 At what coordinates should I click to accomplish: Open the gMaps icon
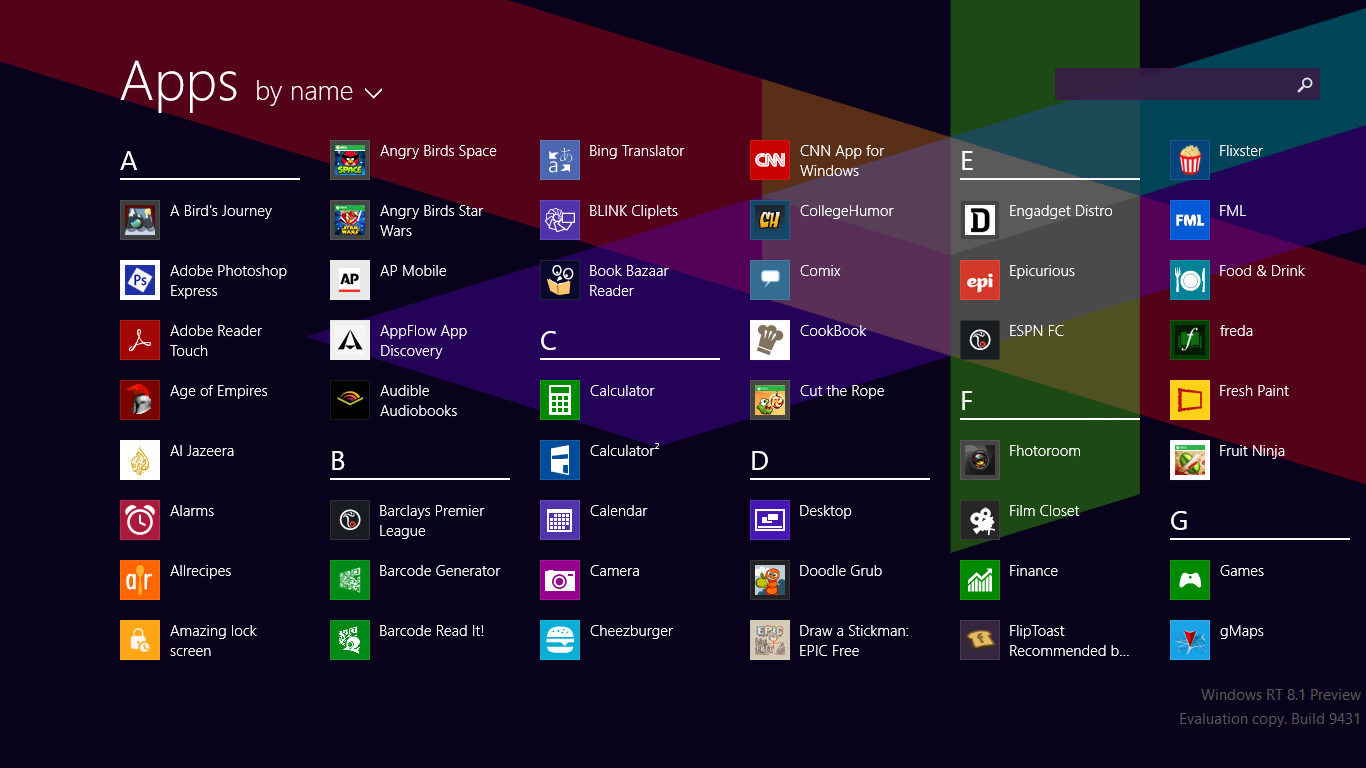pos(1190,640)
